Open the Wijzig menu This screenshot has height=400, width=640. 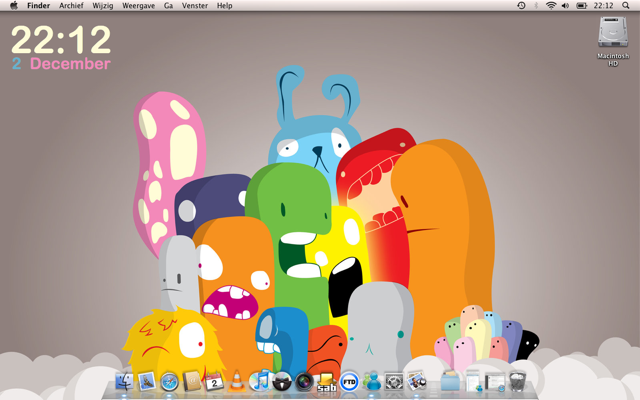click(103, 6)
